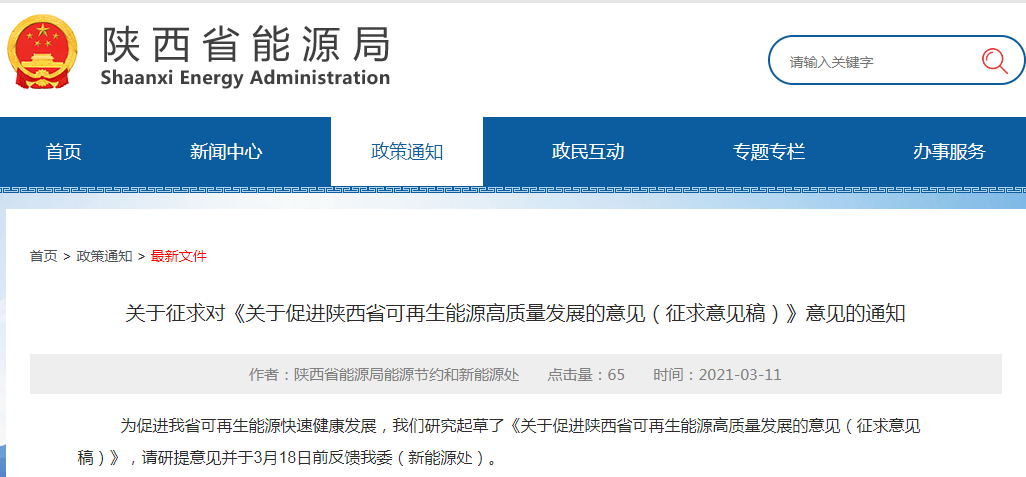Open the 办事服务 navigation item
Viewport: 1026px width, 477px height.
click(x=949, y=152)
